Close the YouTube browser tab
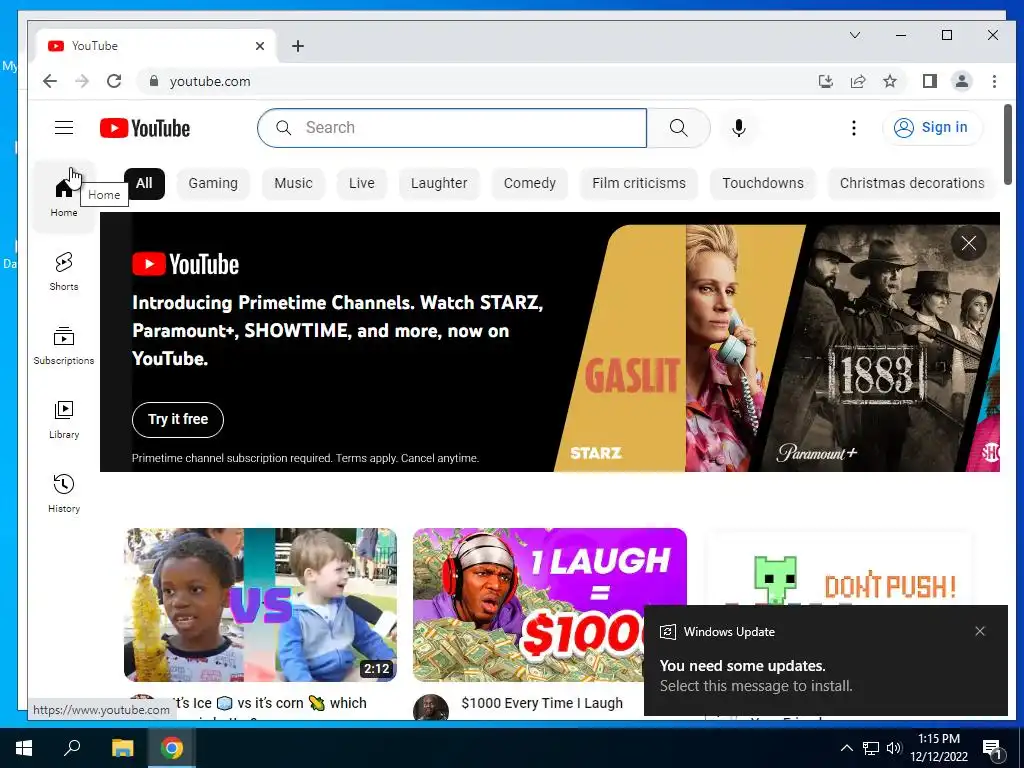This screenshot has height=768, width=1024. [x=259, y=46]
